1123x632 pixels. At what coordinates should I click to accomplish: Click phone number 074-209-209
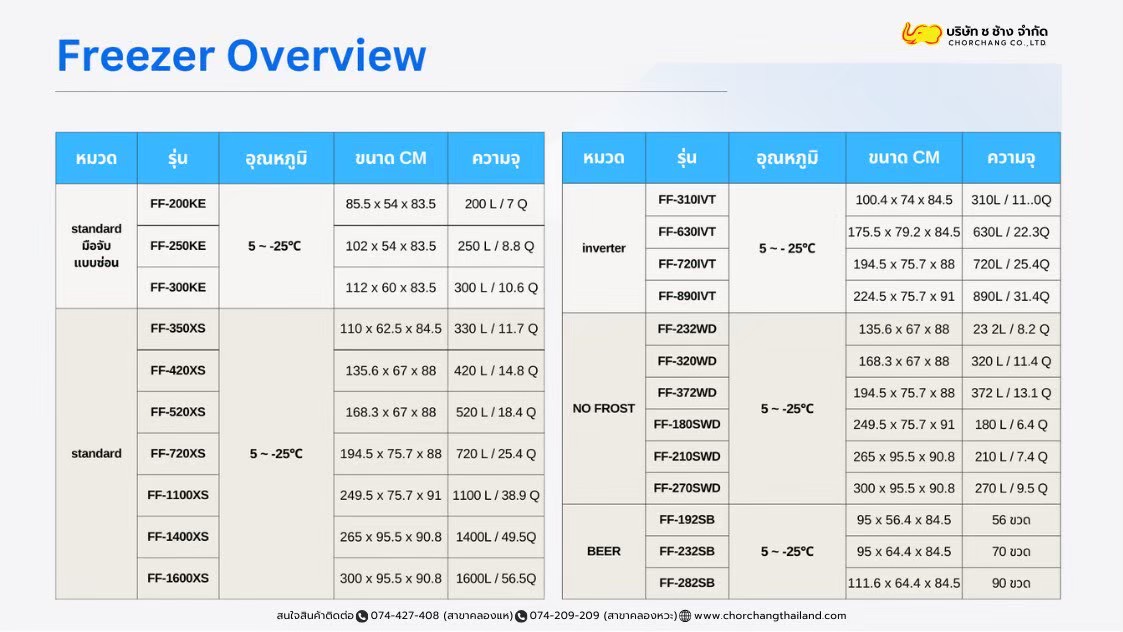(x=564, y=616)
